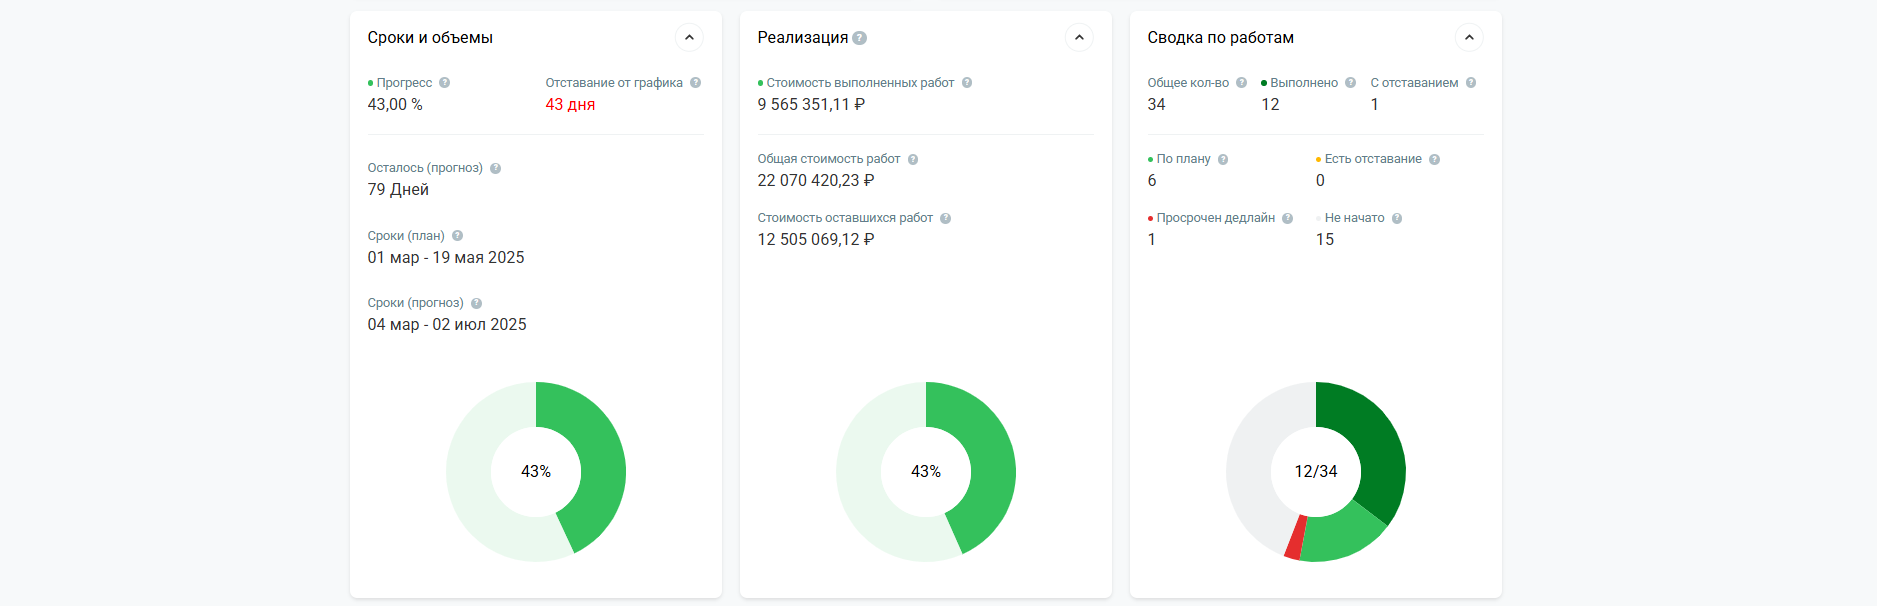Open help icon next to Стоимость оставшихся работ
The image size is (1877, 606).
click(x=946, y=218)
